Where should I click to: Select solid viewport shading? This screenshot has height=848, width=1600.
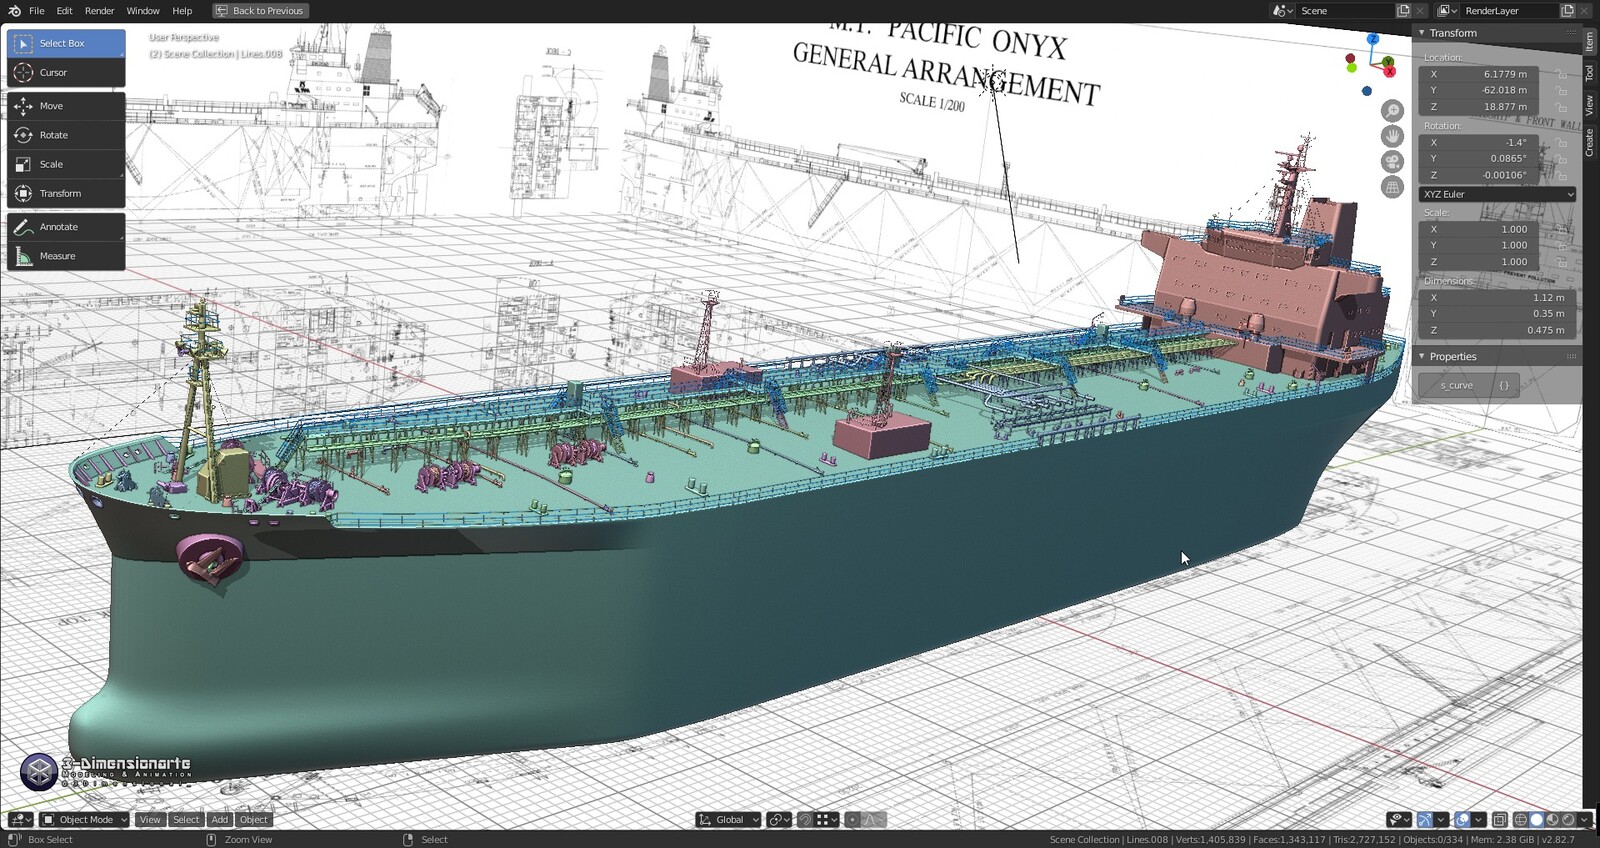tap(1537, 819)
